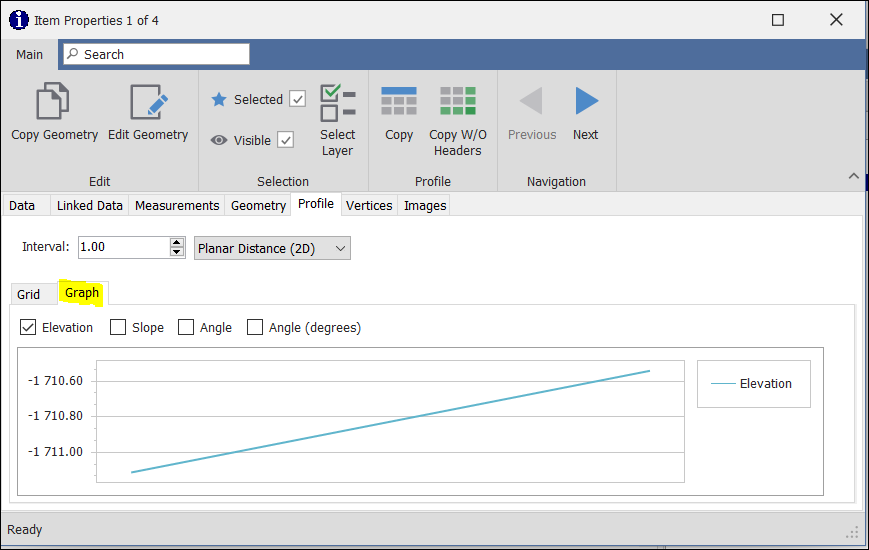
Task: Collapse the ribbon with the chevron
Action: pyautogui.click(x=853, y=176)
